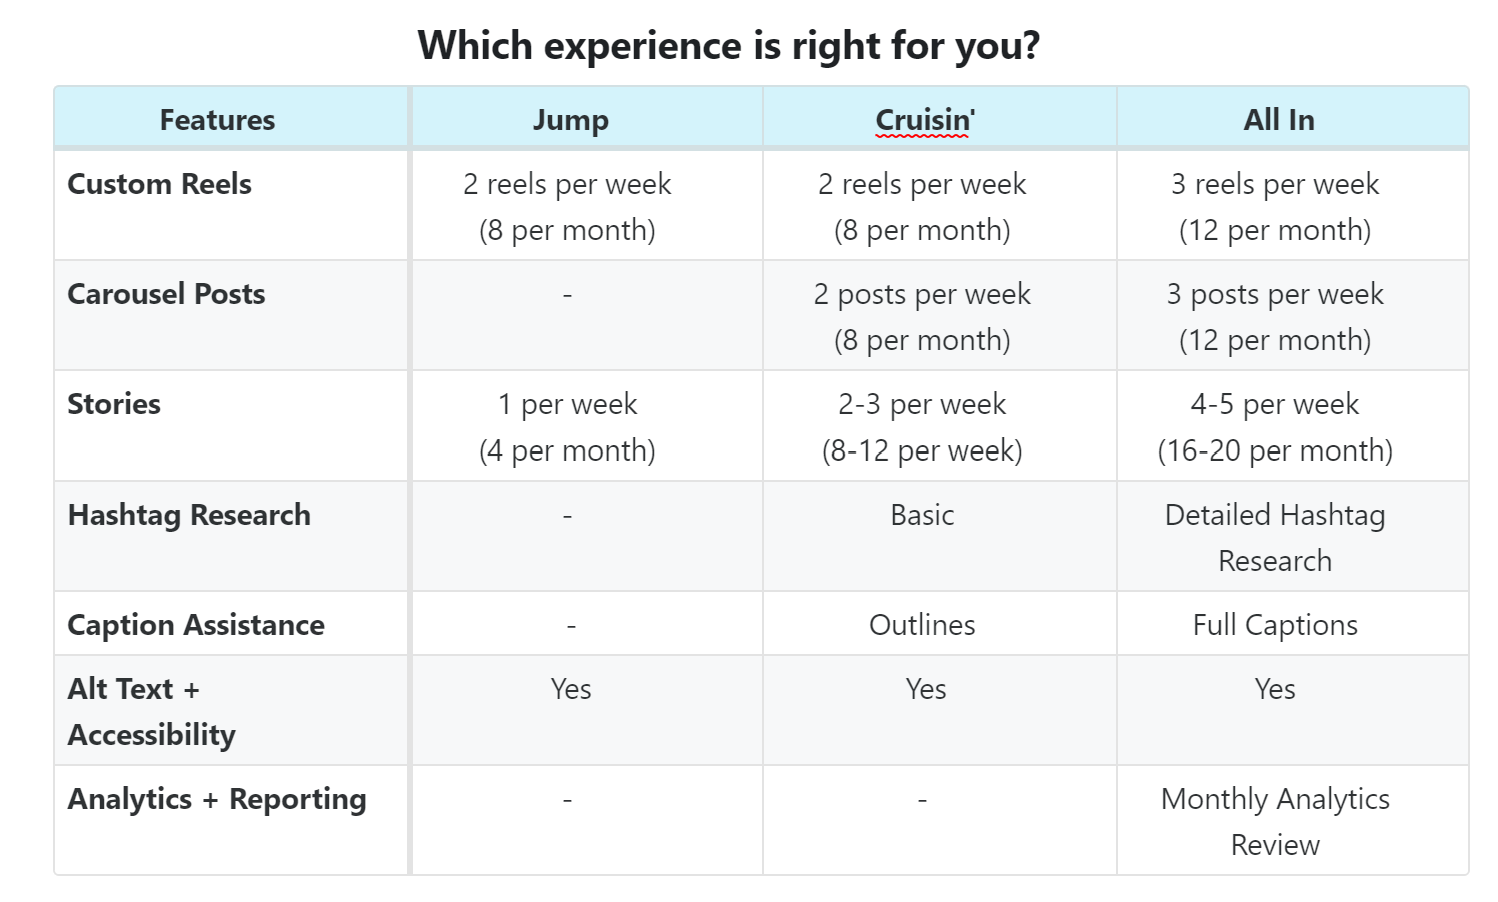Screen dimensions: 1498x902
Task: Select the Alt Text + Accessibility label
Action: click(x=151, y=711)
